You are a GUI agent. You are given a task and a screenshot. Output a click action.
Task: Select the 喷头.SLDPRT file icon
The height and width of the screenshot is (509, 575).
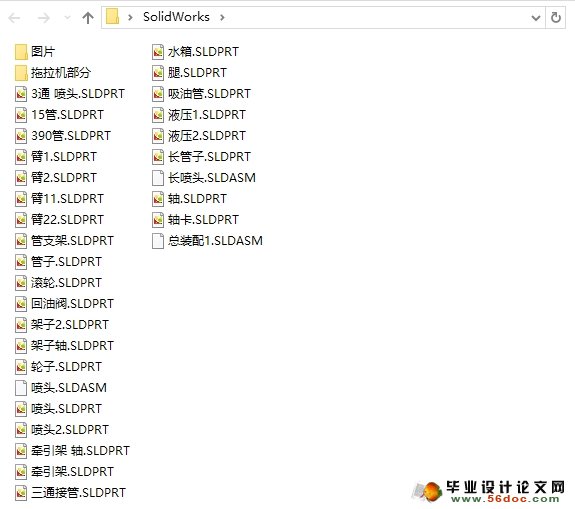pyautogui.click(x=21, y=409)
